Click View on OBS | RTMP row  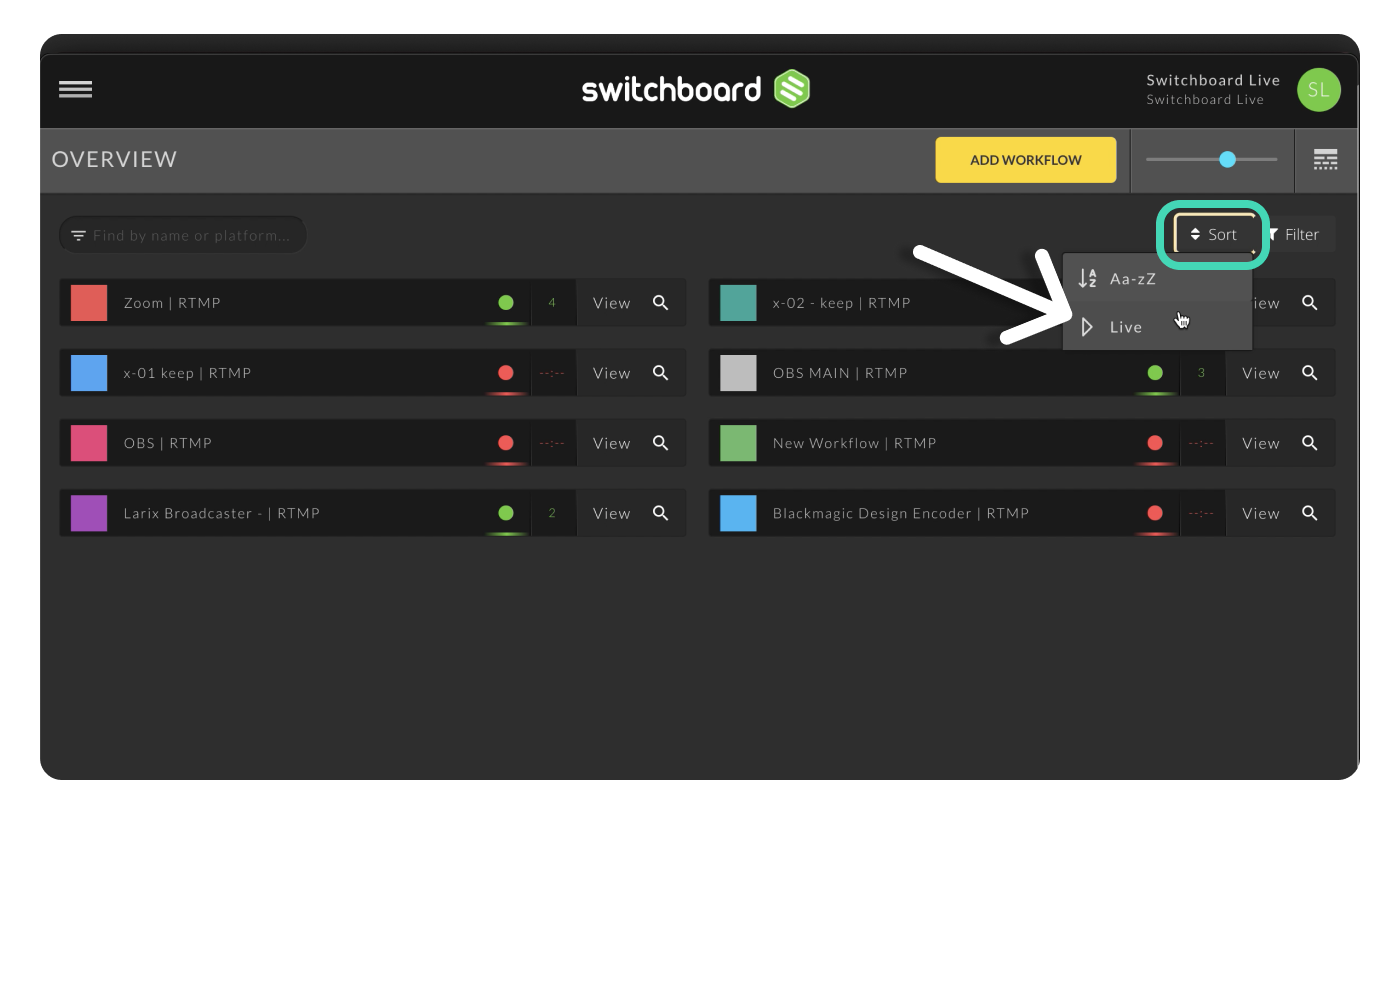pyautogui.click(x=612, y=443)
